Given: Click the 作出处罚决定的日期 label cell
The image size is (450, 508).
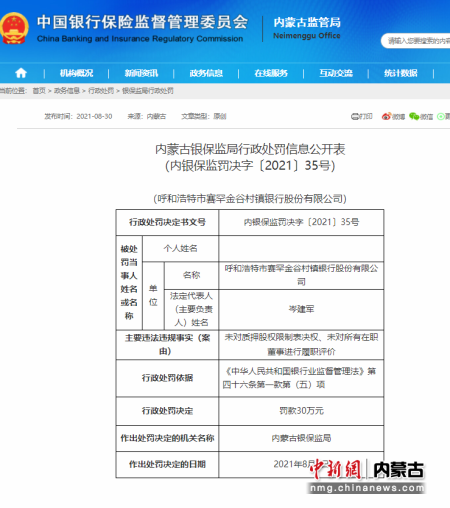Looking at the screenshot, I should tap(167, 464).
